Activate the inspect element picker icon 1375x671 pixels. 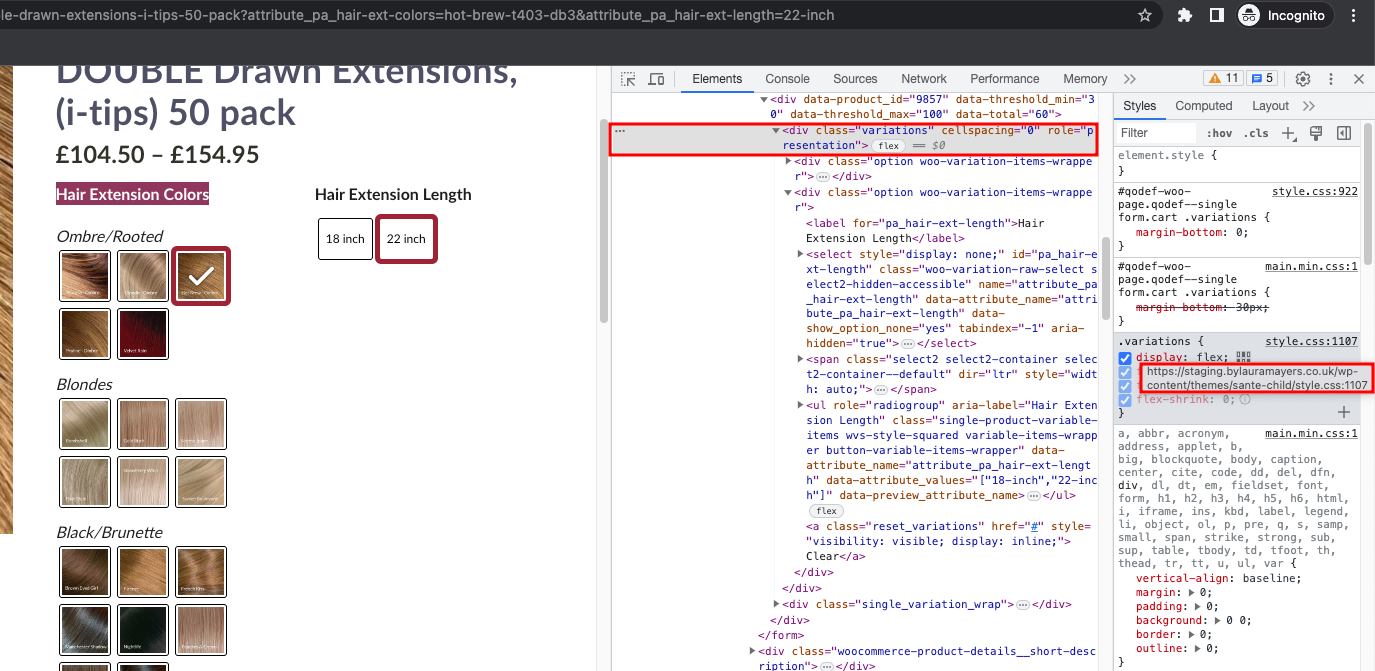point(628,79)
